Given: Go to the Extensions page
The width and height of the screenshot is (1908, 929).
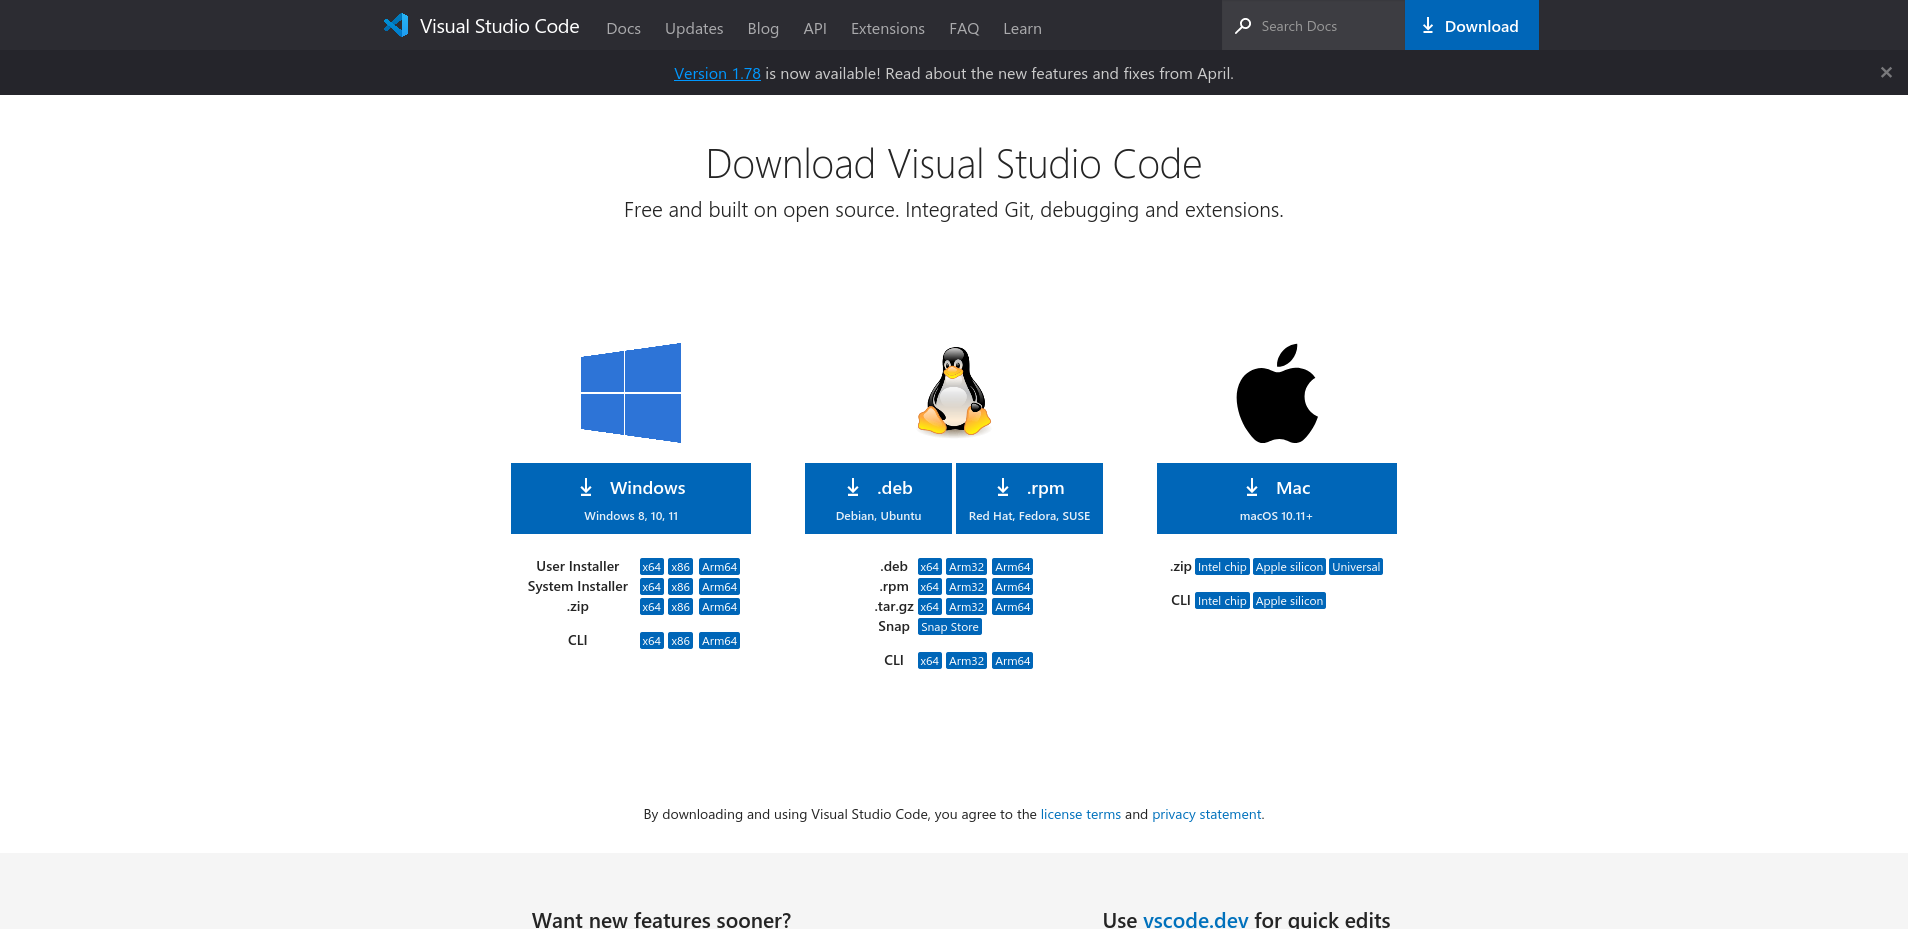Looking at the screenshot, I should click(887, 29).
